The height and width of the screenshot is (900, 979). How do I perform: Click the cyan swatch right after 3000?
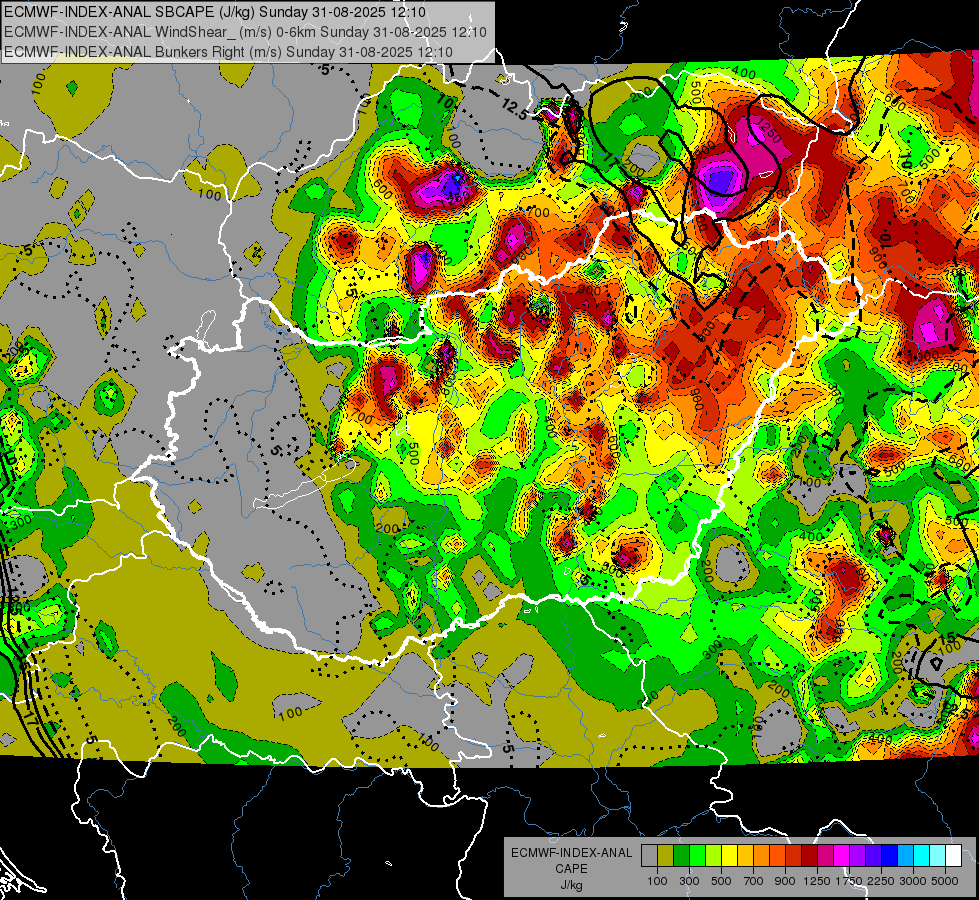(922, 856)
